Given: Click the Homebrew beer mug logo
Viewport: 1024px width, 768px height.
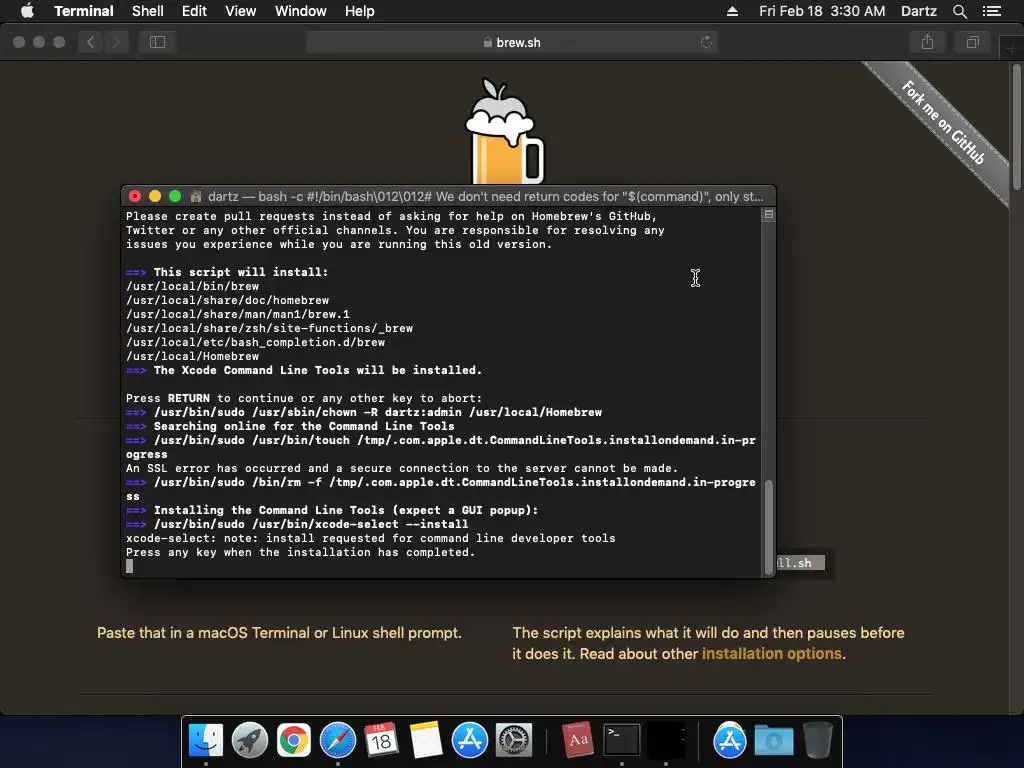Looking at the screenshot, I should pos(504,131).
